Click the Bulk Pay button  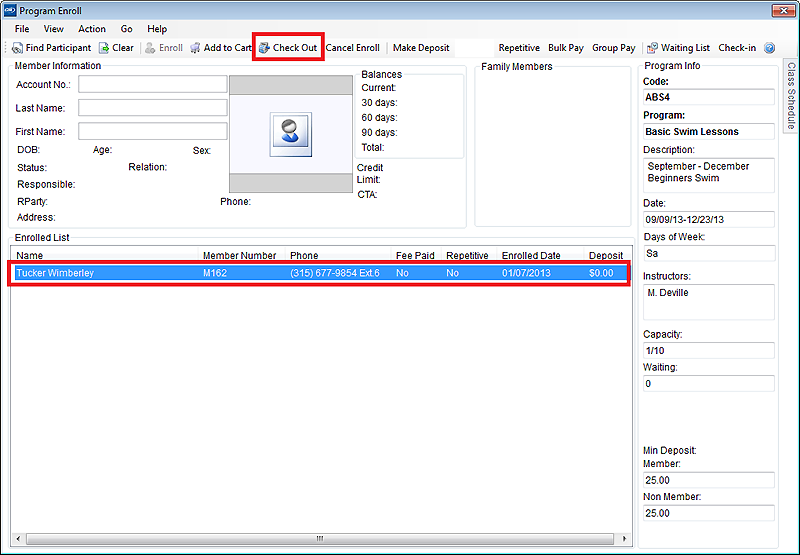[566, 48]
